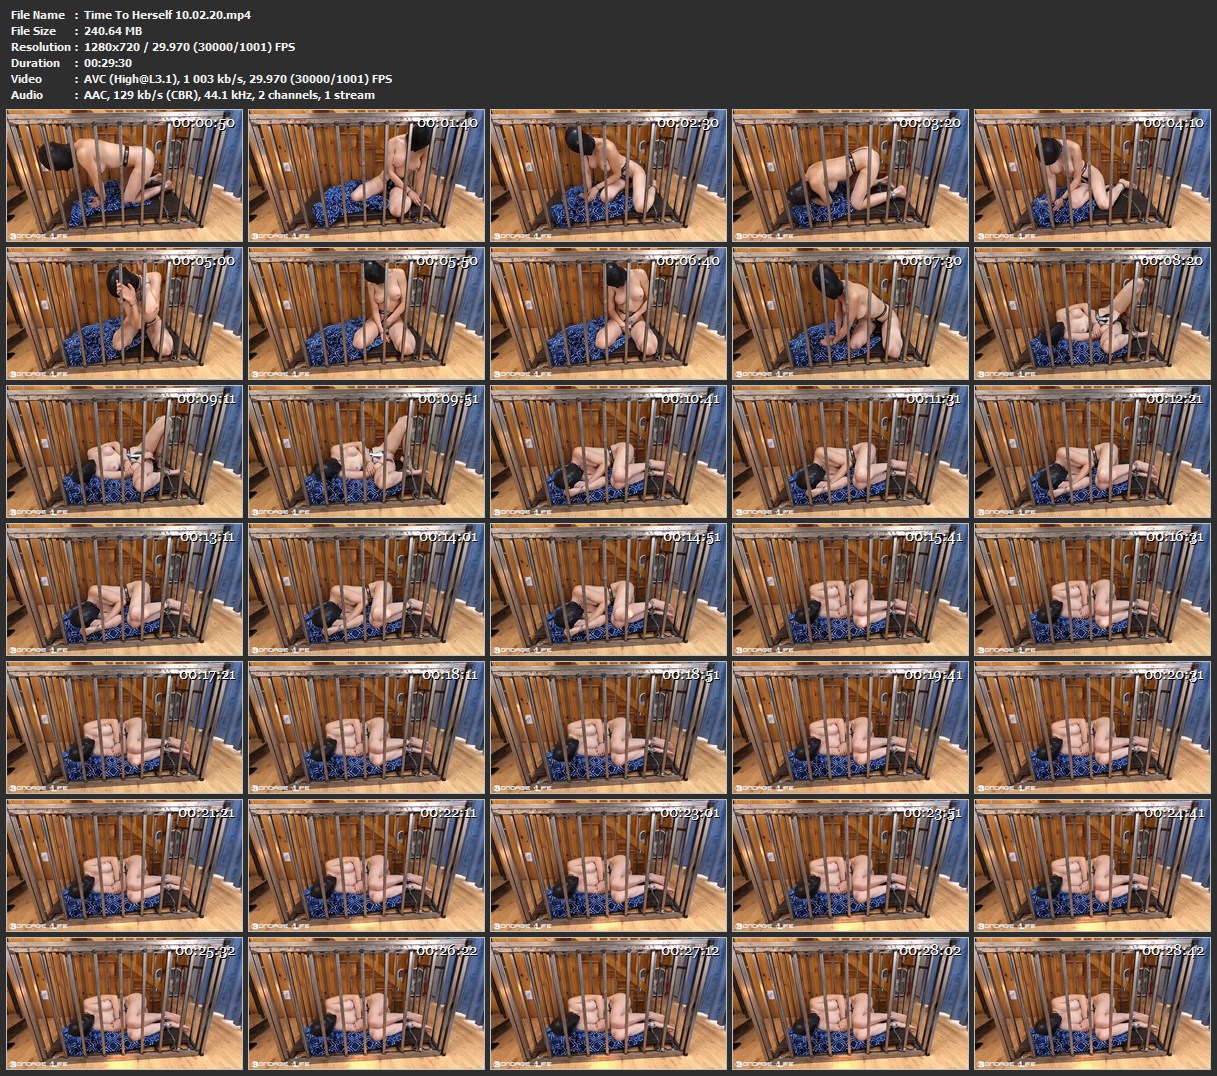Open the thumbnail stamped 00:00:50

[123, 176]
